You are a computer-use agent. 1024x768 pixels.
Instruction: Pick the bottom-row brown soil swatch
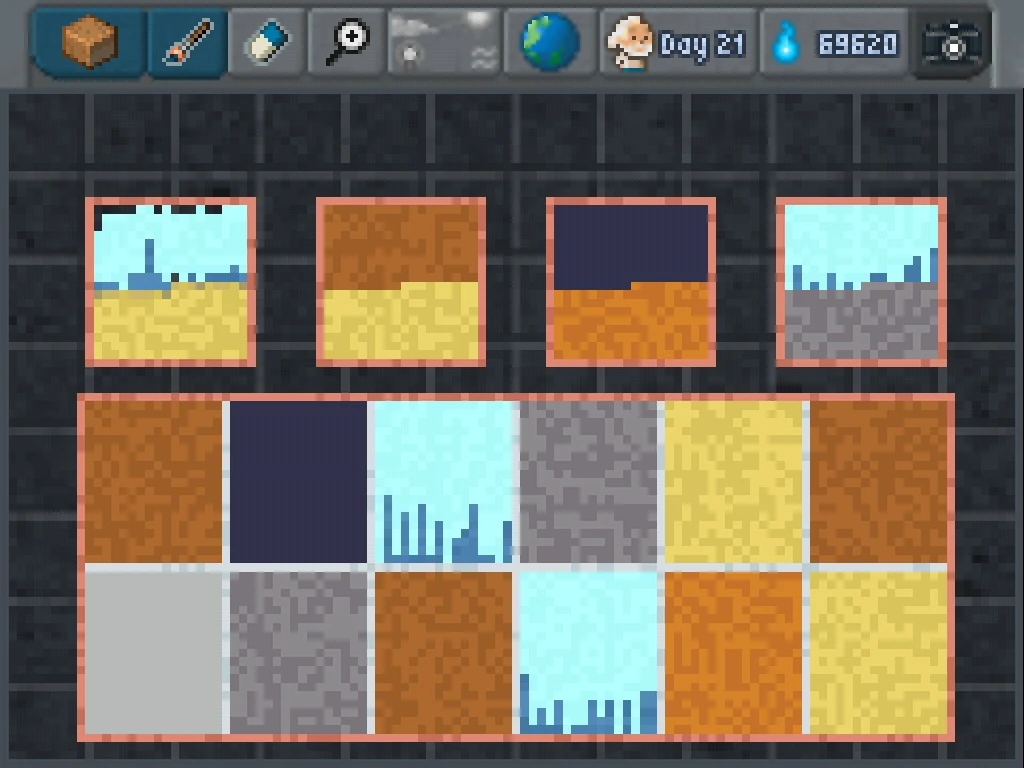point(443,653)
